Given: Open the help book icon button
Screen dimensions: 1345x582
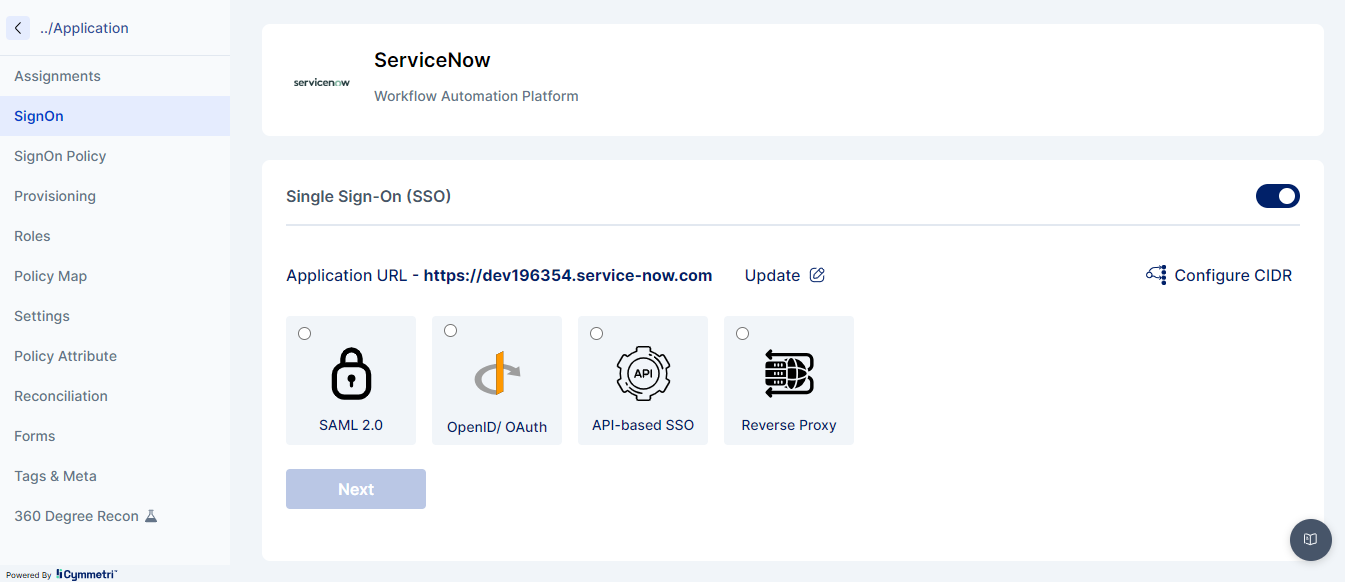Looking at the screenshot, I should (x=1310, y=540).
